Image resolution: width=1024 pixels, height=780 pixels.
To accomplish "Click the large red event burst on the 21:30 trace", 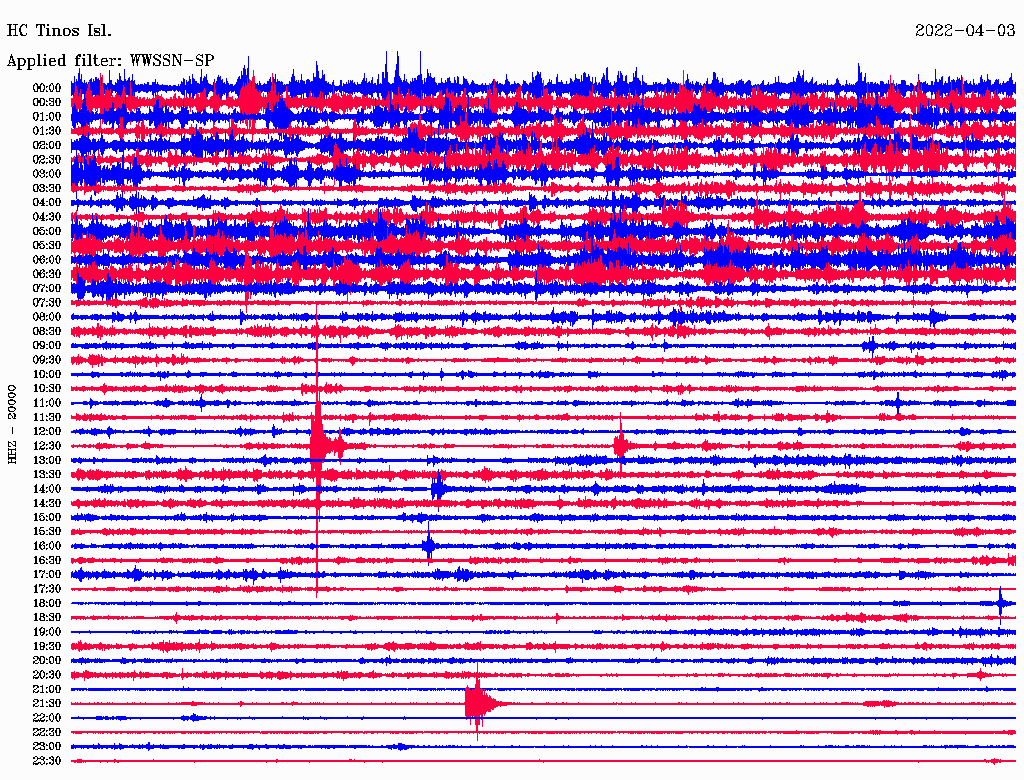I will point(478,704).
